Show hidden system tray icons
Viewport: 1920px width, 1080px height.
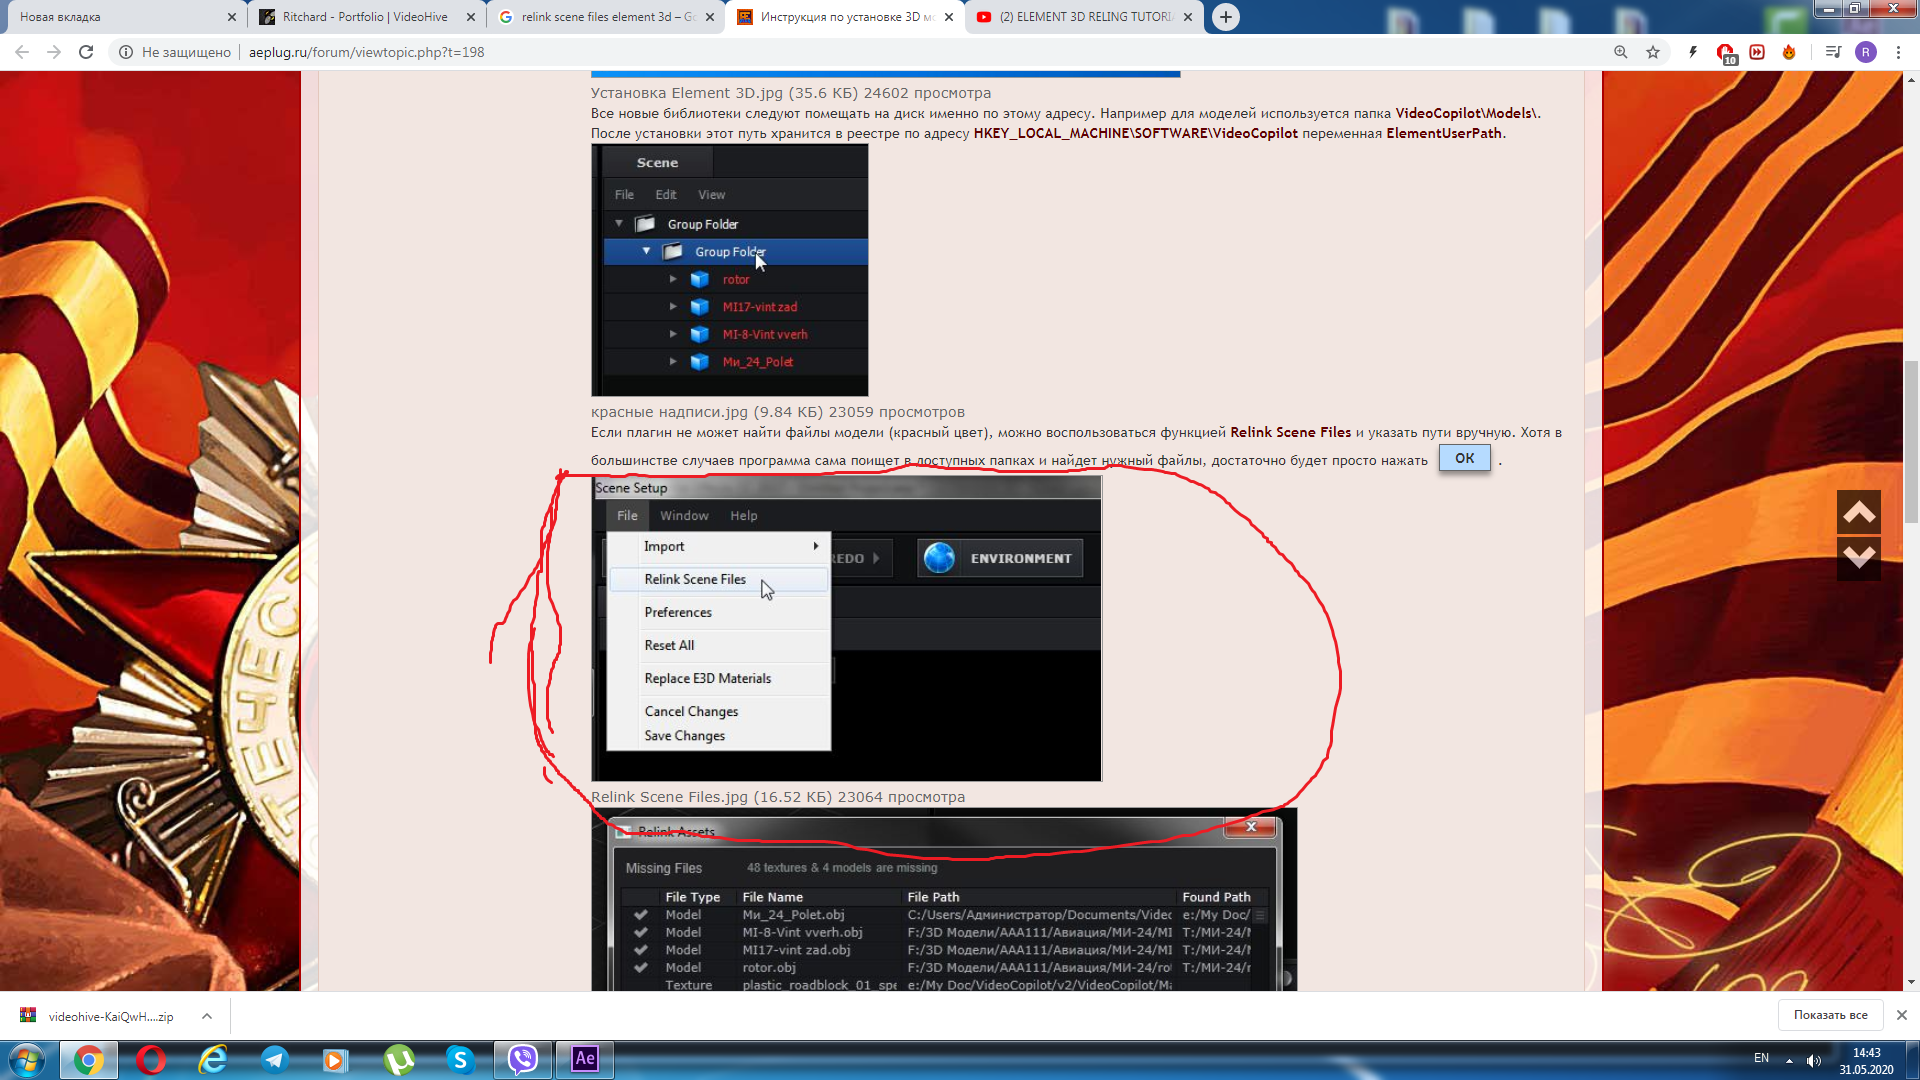tap(1789, 1060)
